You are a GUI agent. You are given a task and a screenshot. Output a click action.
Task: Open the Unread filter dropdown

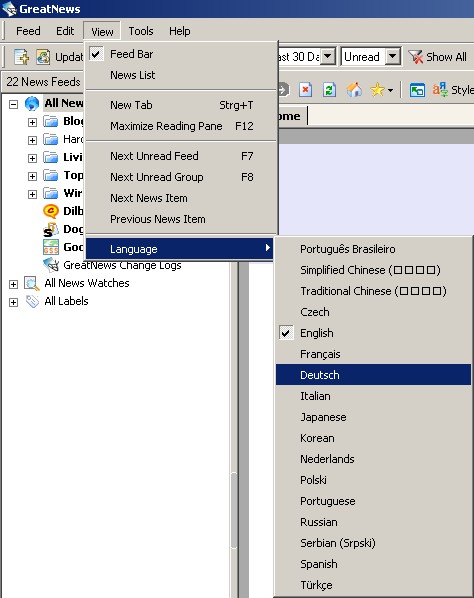pyautogui.click(x=392, y=57)
